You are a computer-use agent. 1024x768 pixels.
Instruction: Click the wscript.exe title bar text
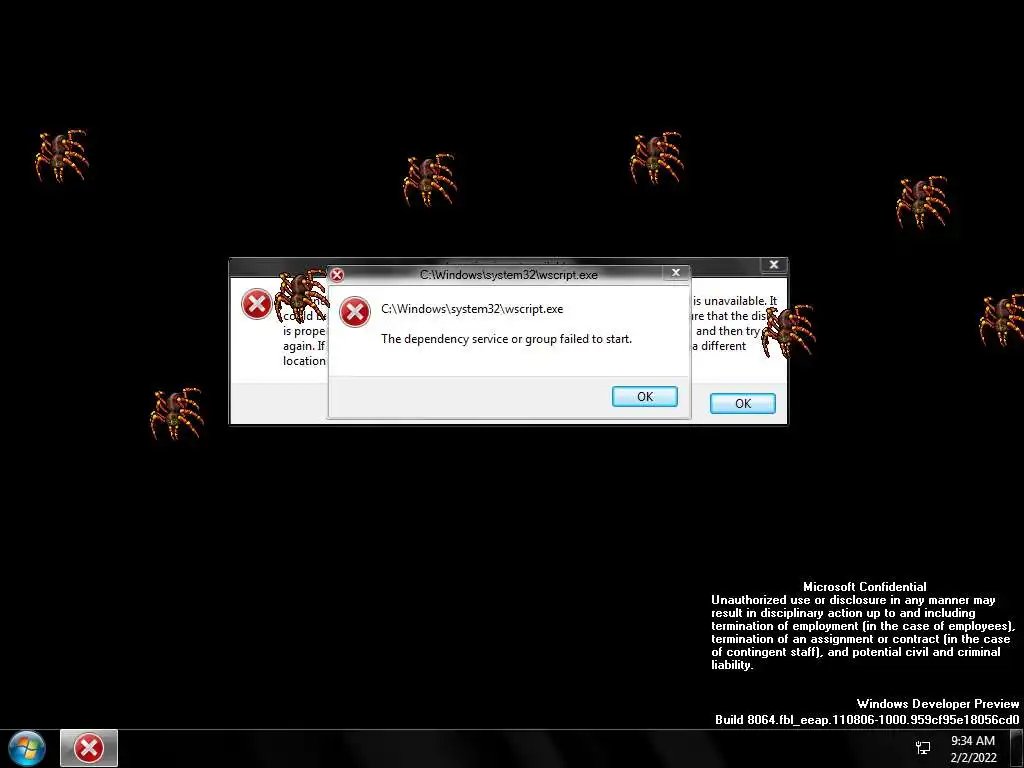coord(508,275)
